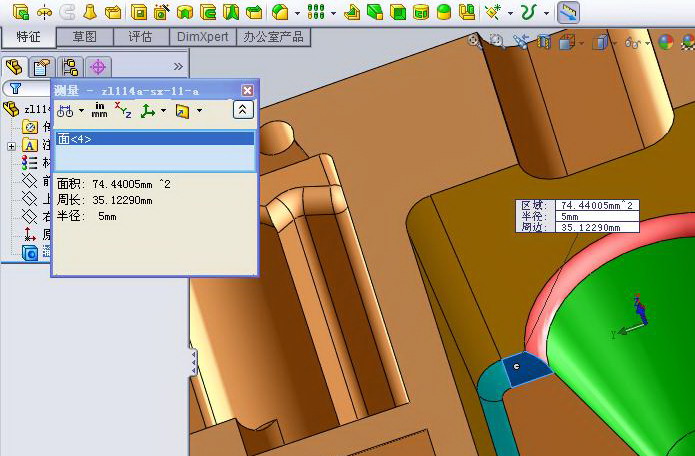Expand XYZ Relative To dropdown arrow

(x=164, y=110)
